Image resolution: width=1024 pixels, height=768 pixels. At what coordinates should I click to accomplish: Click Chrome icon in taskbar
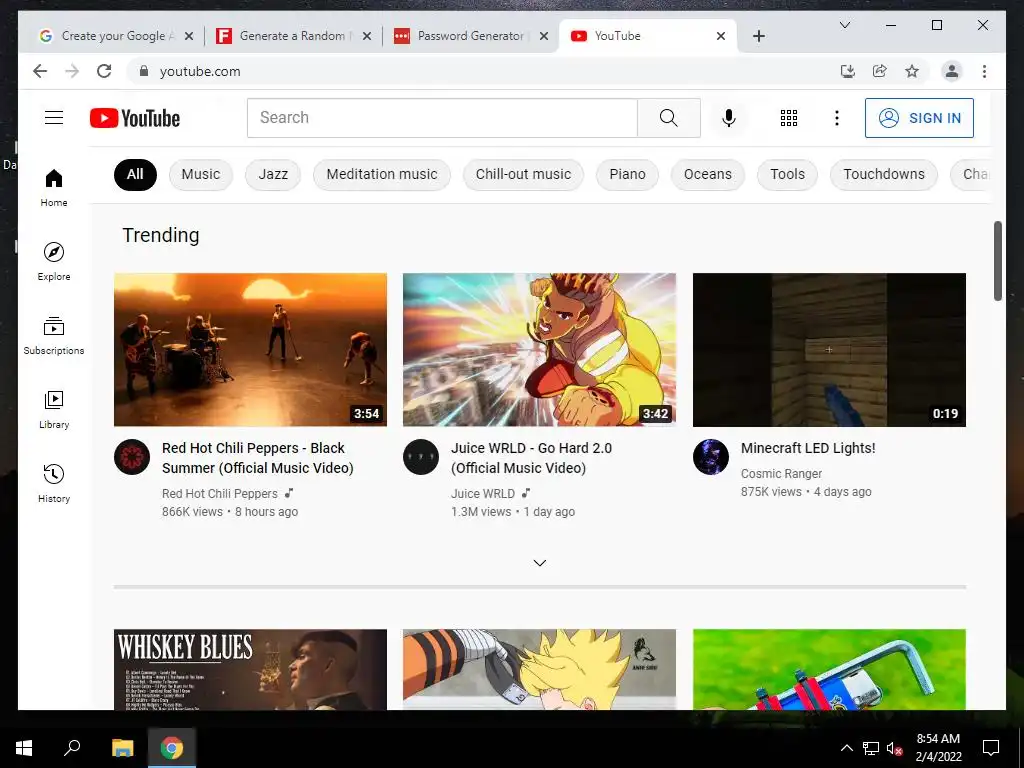(x=172, y=747)
